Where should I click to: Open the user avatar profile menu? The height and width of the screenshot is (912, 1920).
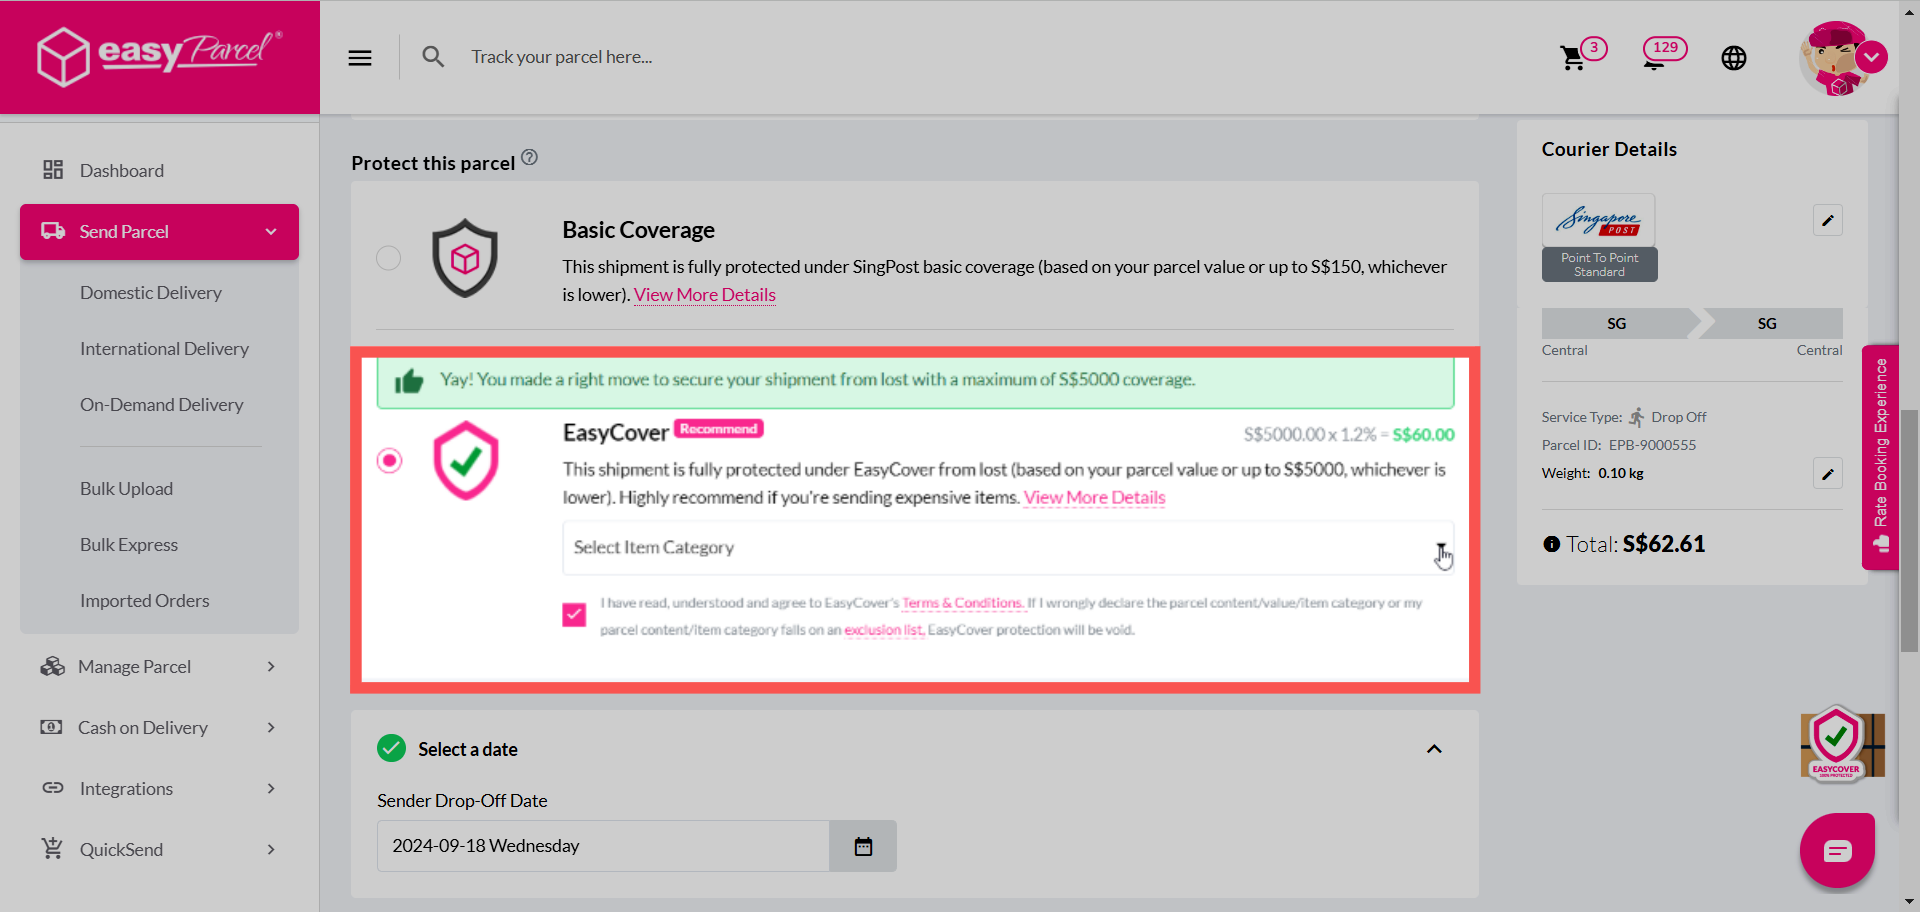point(1841,58)
